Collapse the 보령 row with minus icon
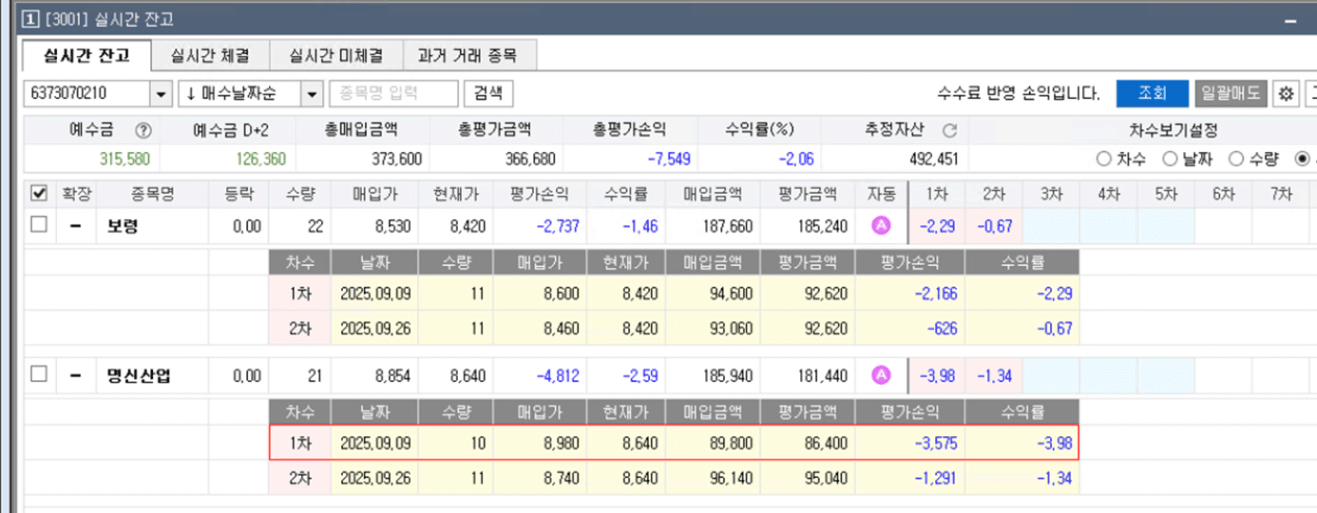The height and width of the screenshot is (513, 1317). click(x=75, y=226)
